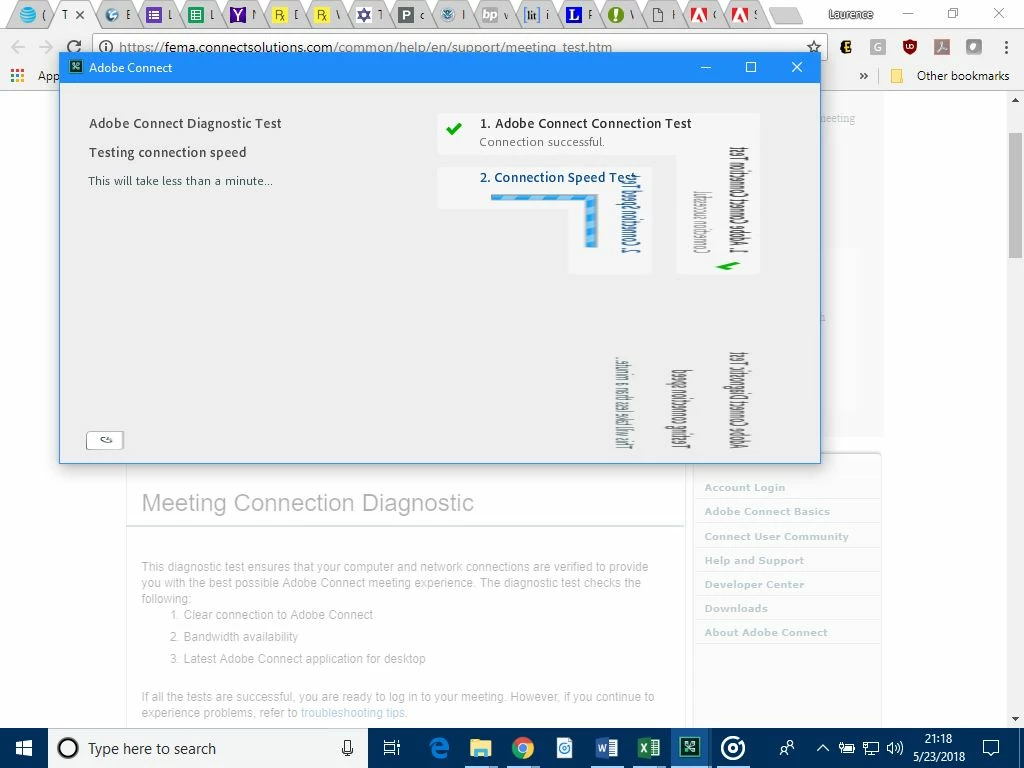The width and height of the screenshot is (1024, 768).
Task: Close the active browser tab
Action: click(80, 14)
